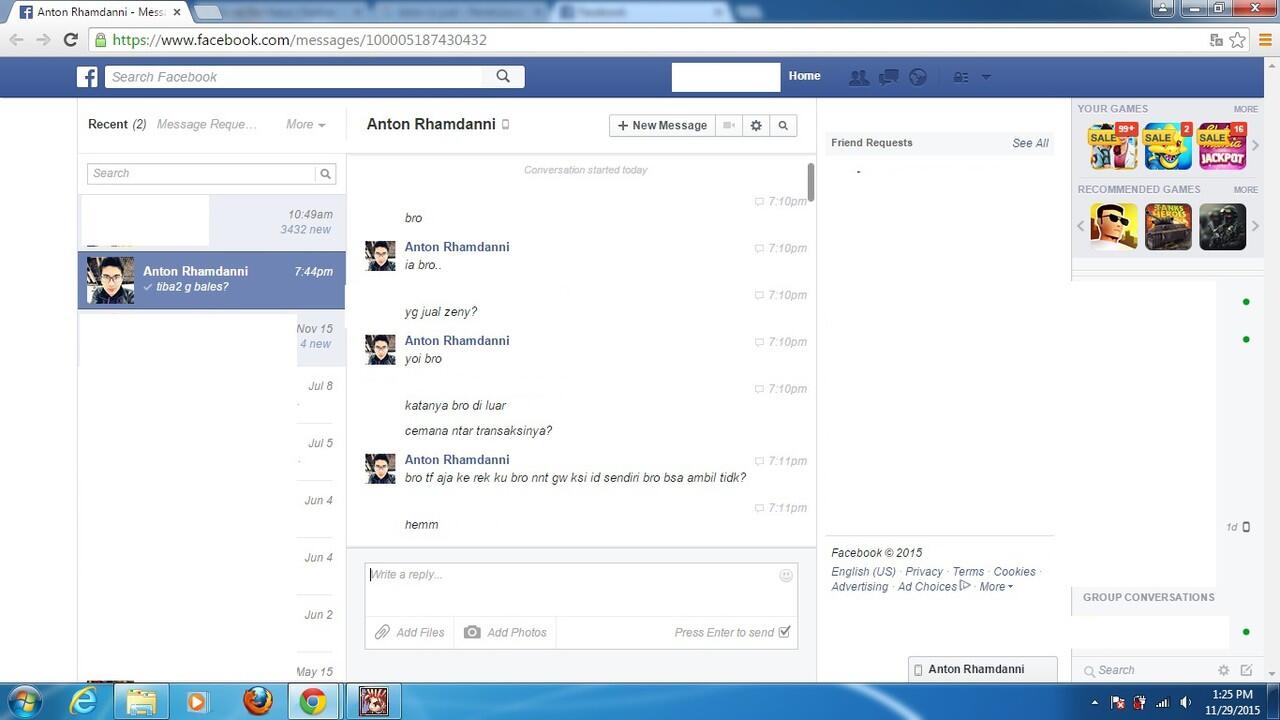
Task: Click sender name above 'ia bro..' message
Action: tap(457, 247)
